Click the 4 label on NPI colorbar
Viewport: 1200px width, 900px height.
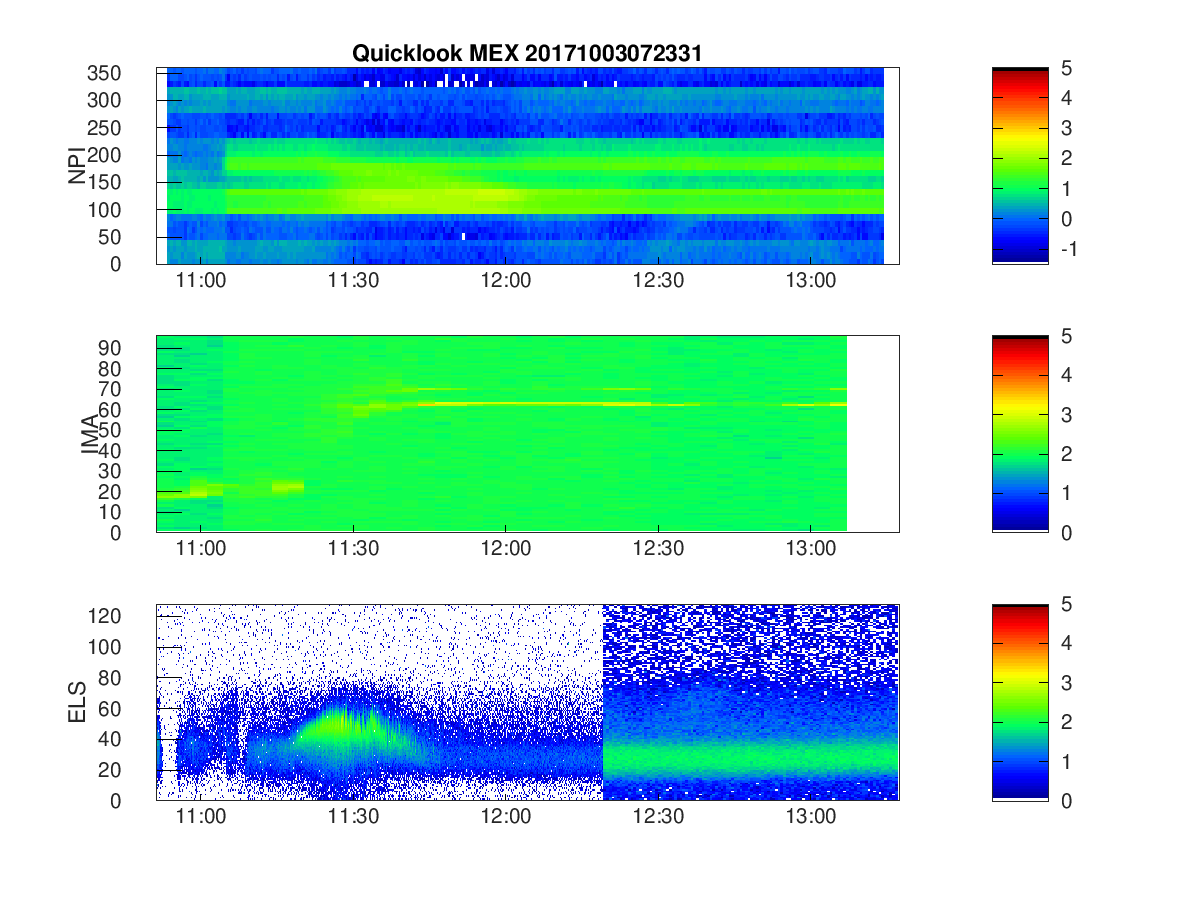pyautogui.click(x=1066, y=98)
